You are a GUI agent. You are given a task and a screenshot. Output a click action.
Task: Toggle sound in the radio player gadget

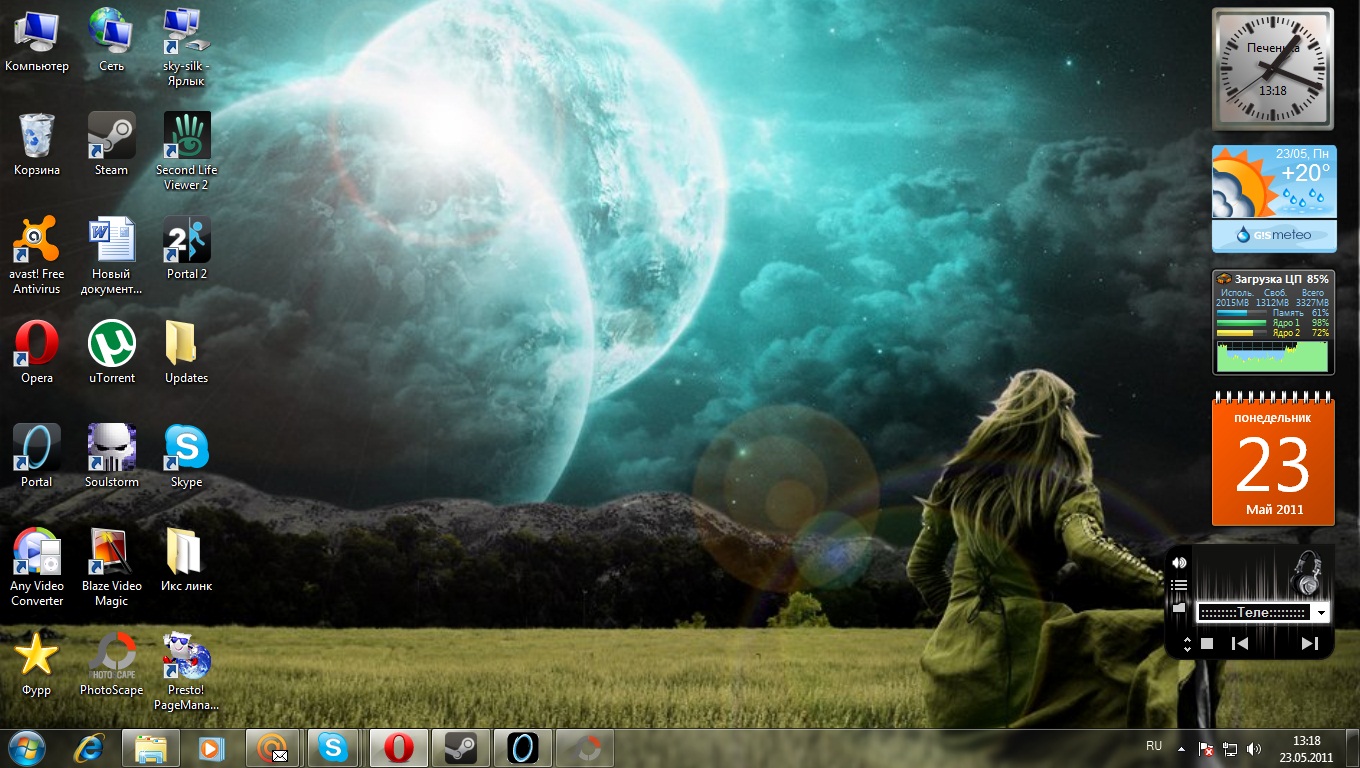click(1179, 563)
